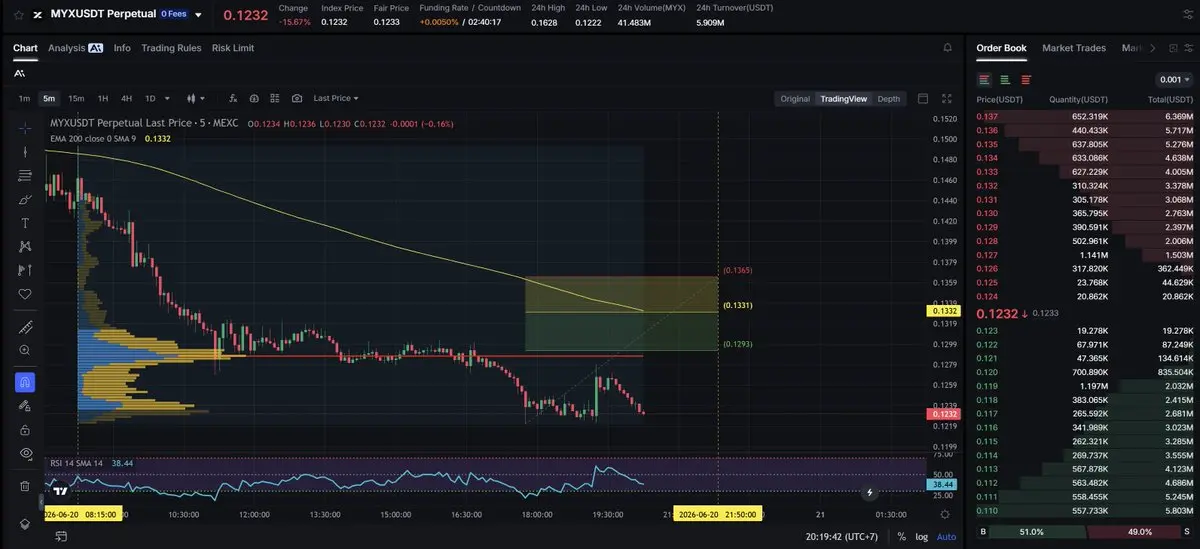Click the notification bell above the chart
This screenshot has height=549, width=1200.
pos(947,47)
